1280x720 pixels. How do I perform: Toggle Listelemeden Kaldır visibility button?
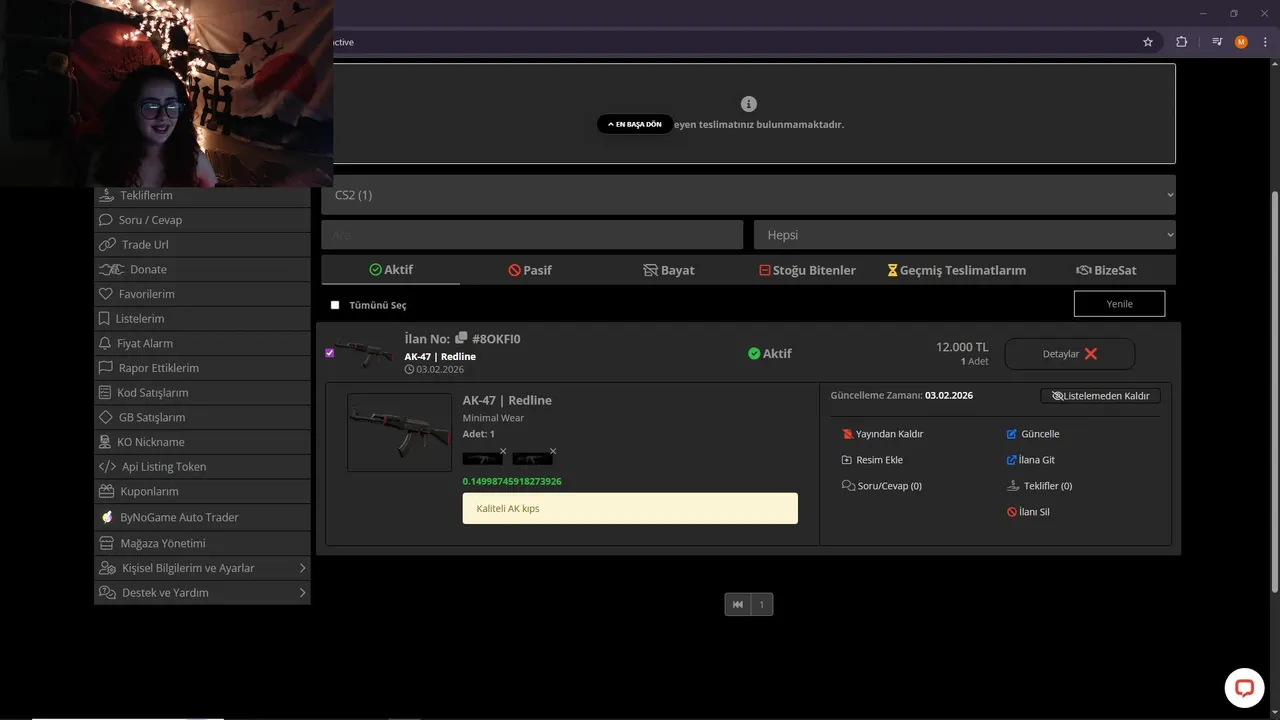pos(1100,396)
